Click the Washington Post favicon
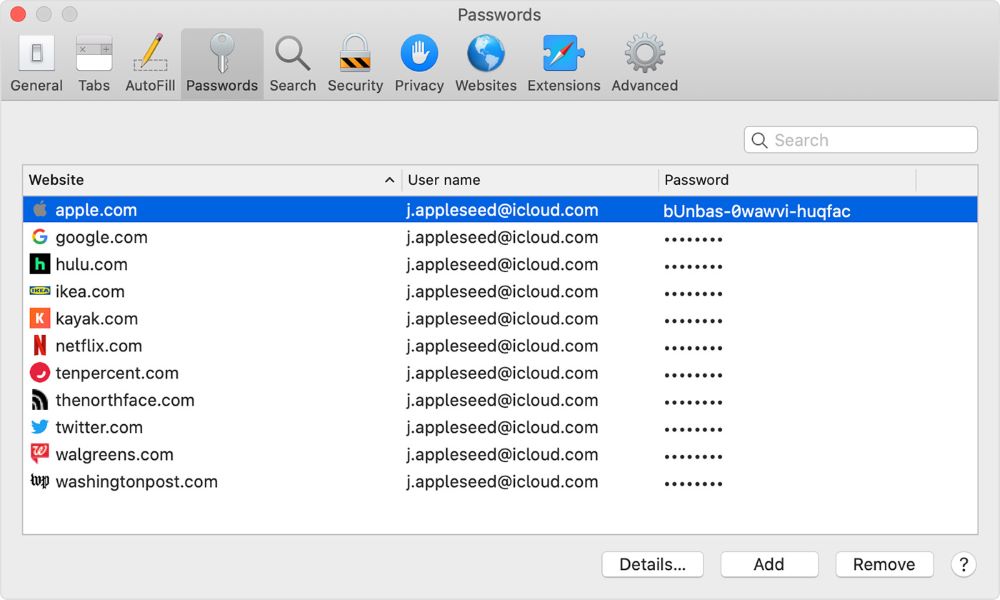This screenshot has height=600, width=1000. [40, 481]
